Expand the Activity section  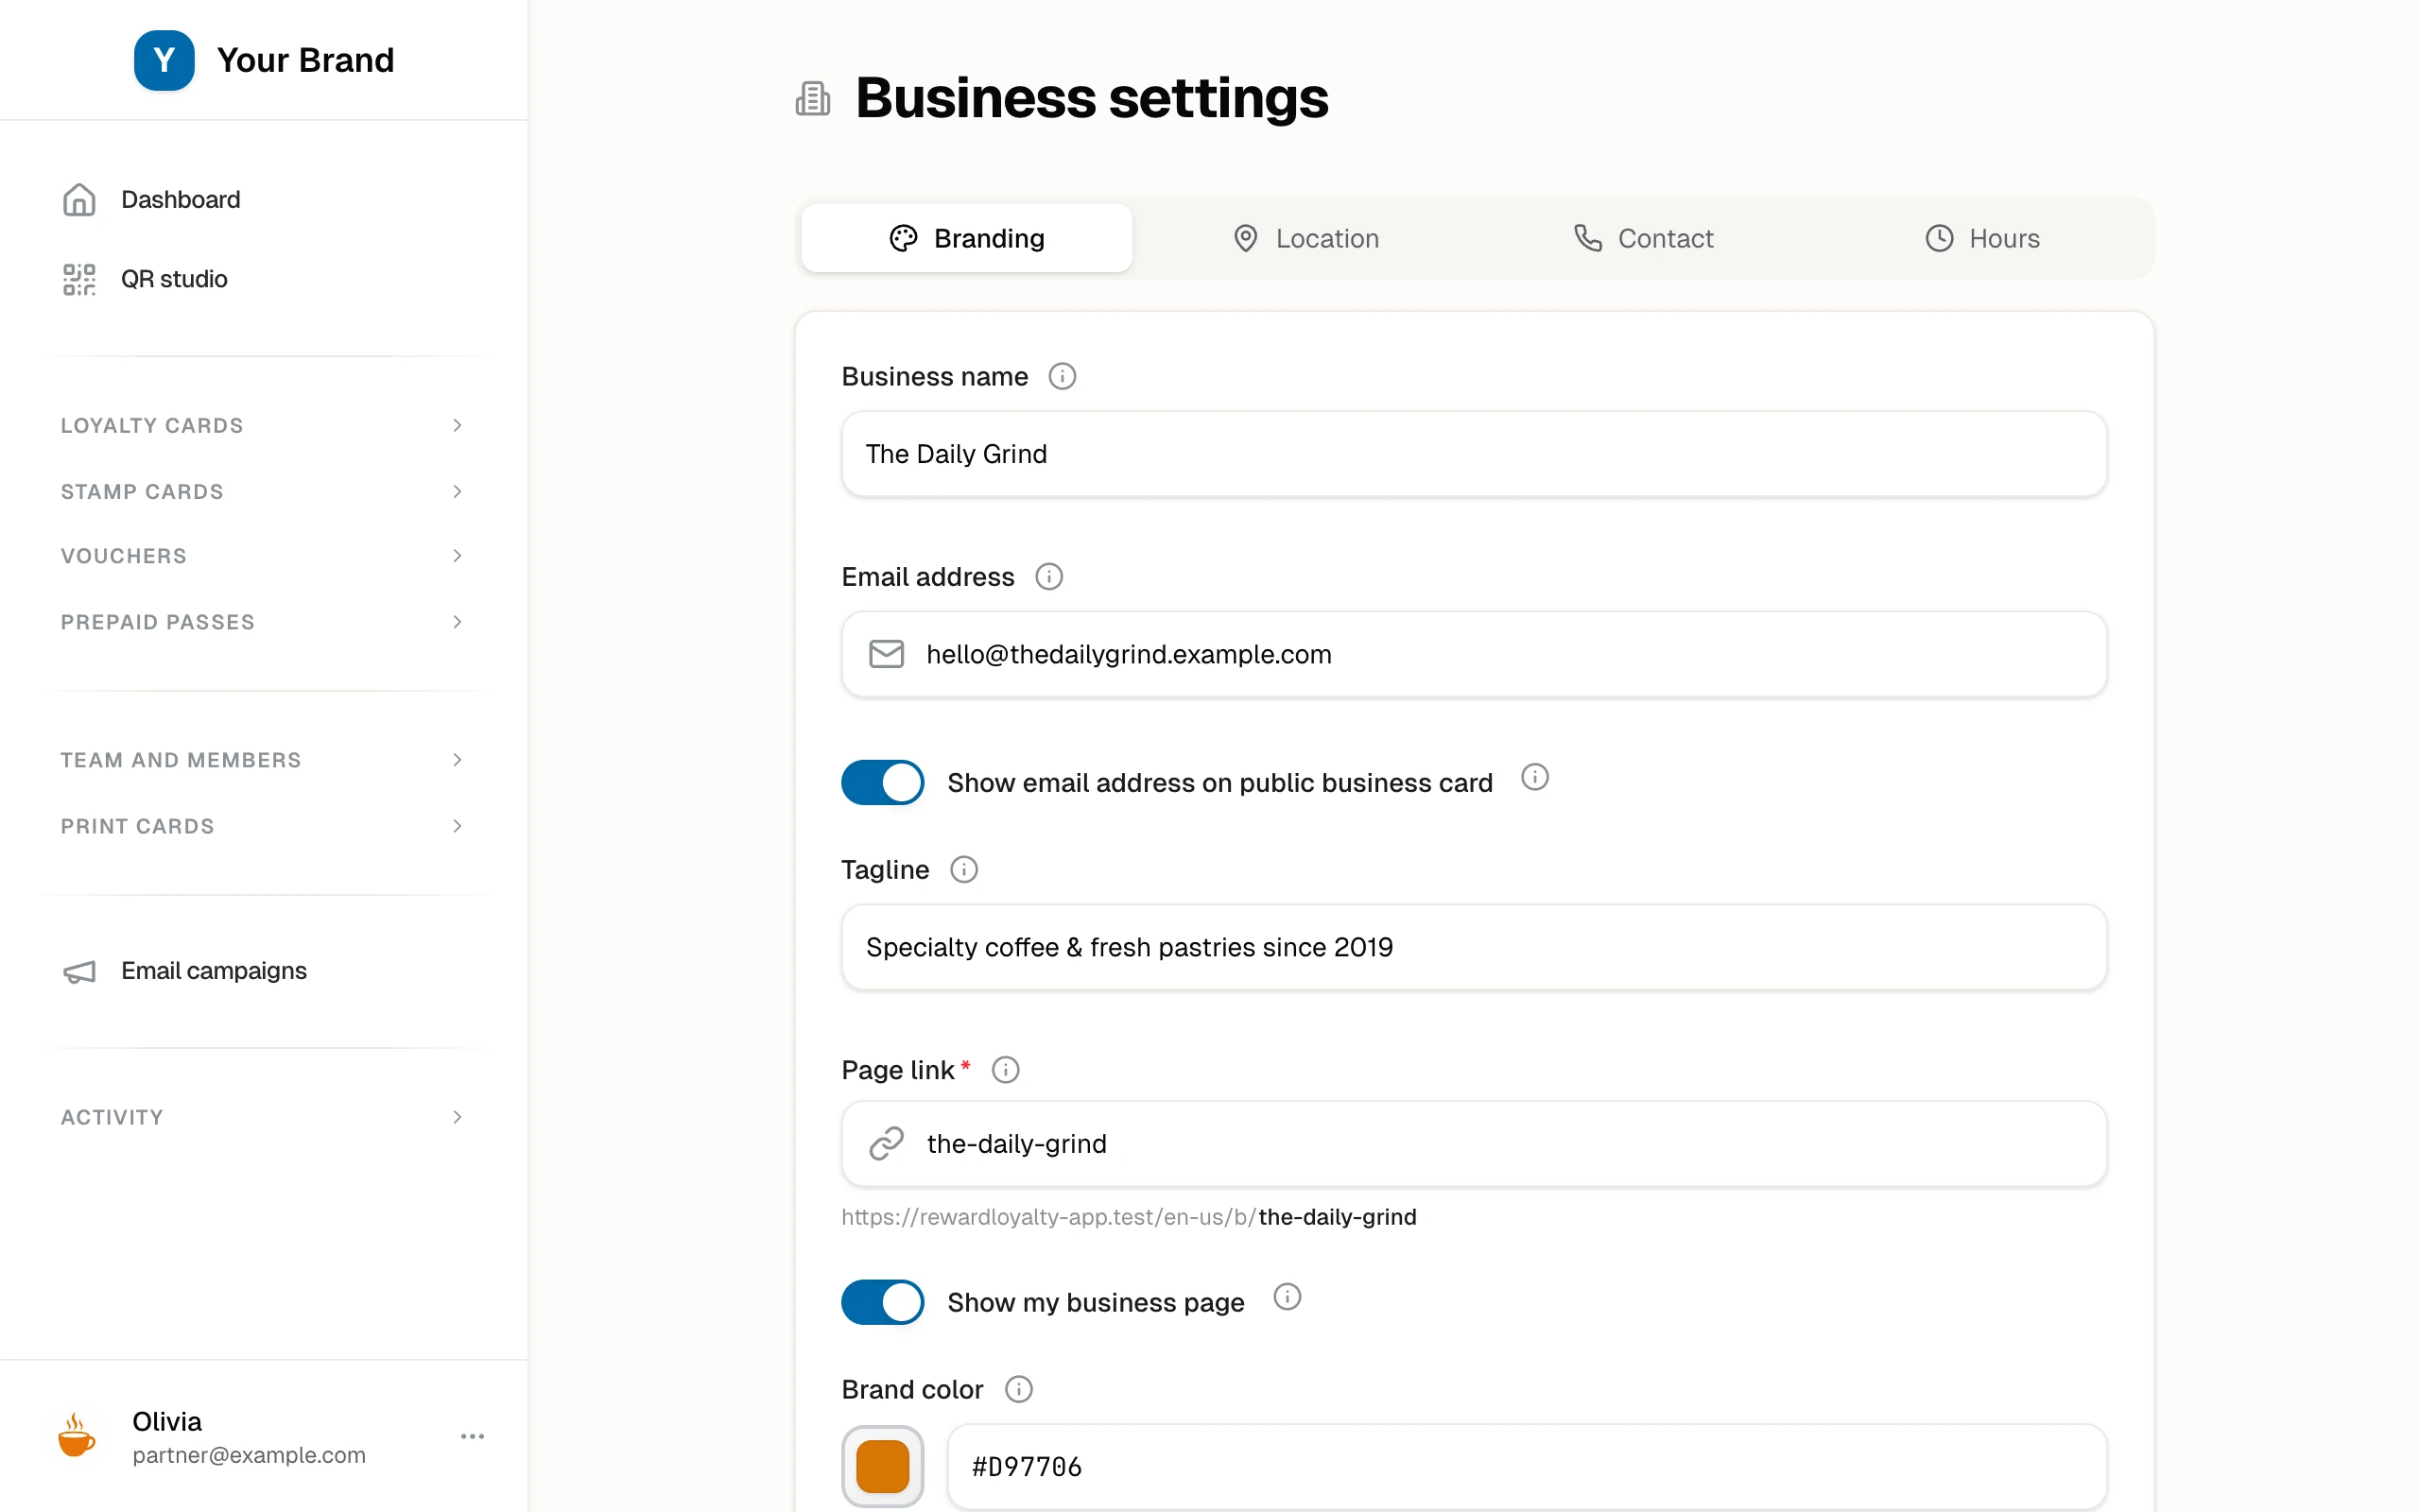point(264,1117)
